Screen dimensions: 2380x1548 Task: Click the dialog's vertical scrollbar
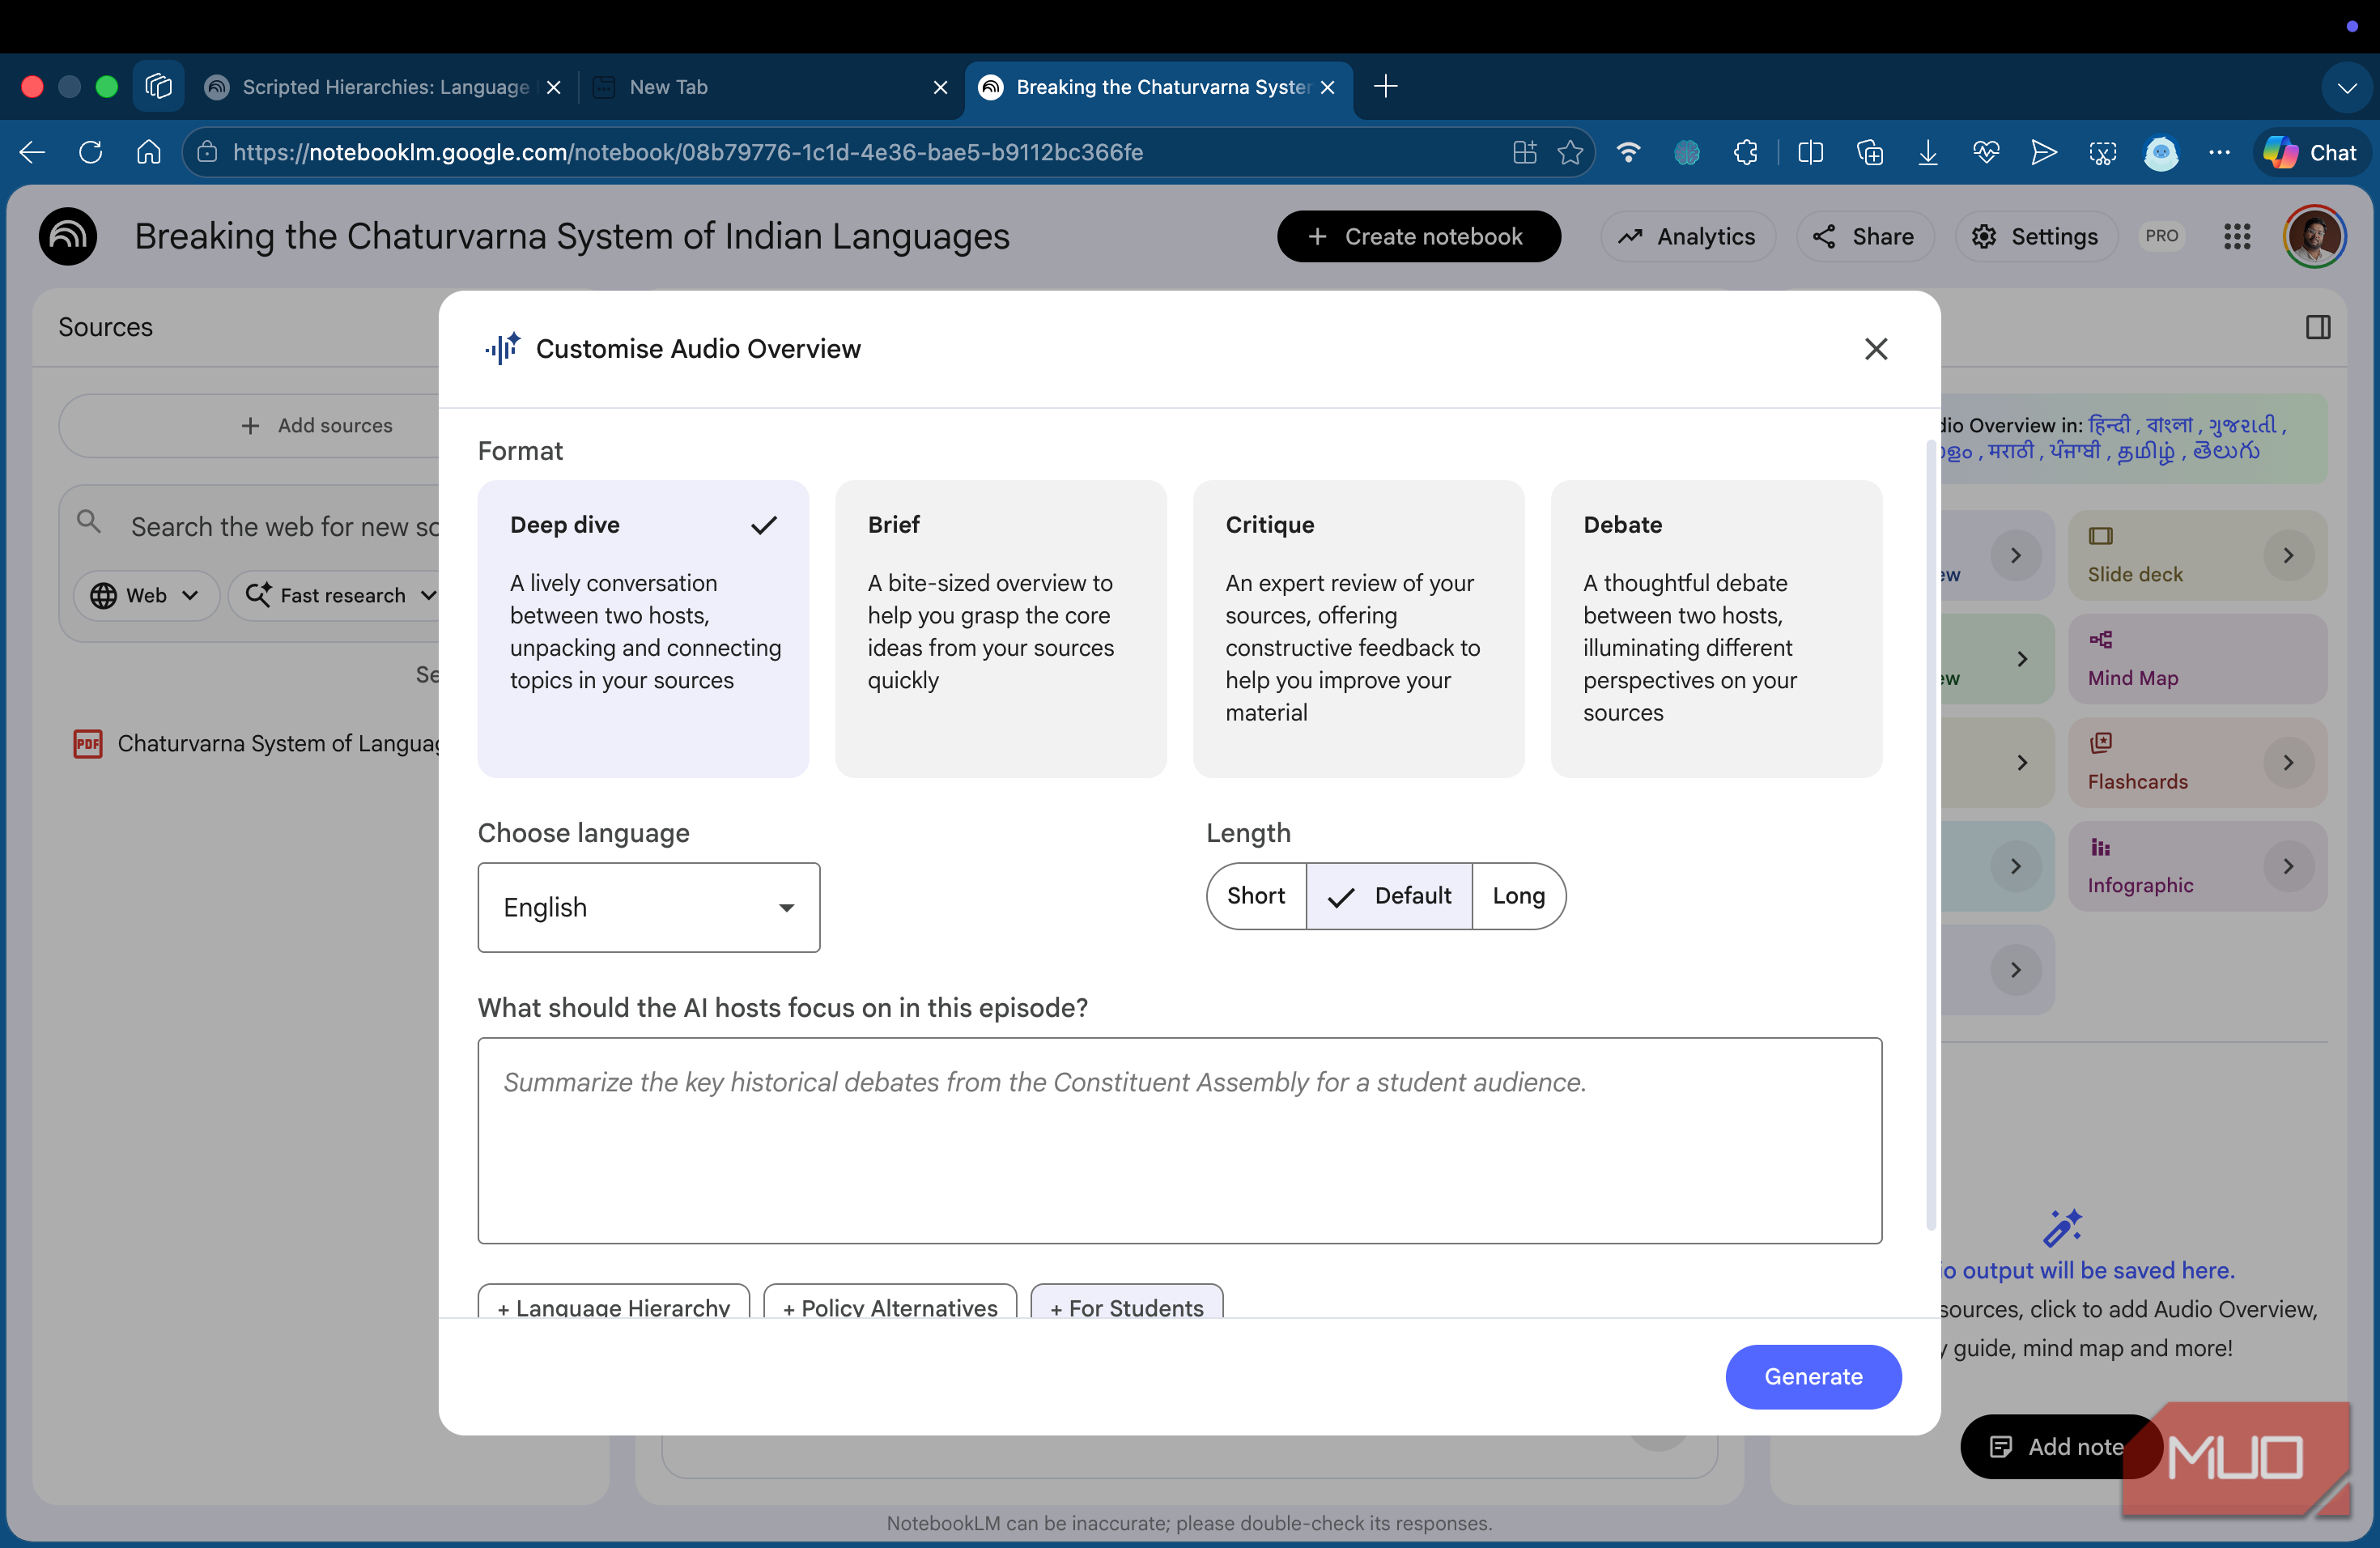(1930, 835)
